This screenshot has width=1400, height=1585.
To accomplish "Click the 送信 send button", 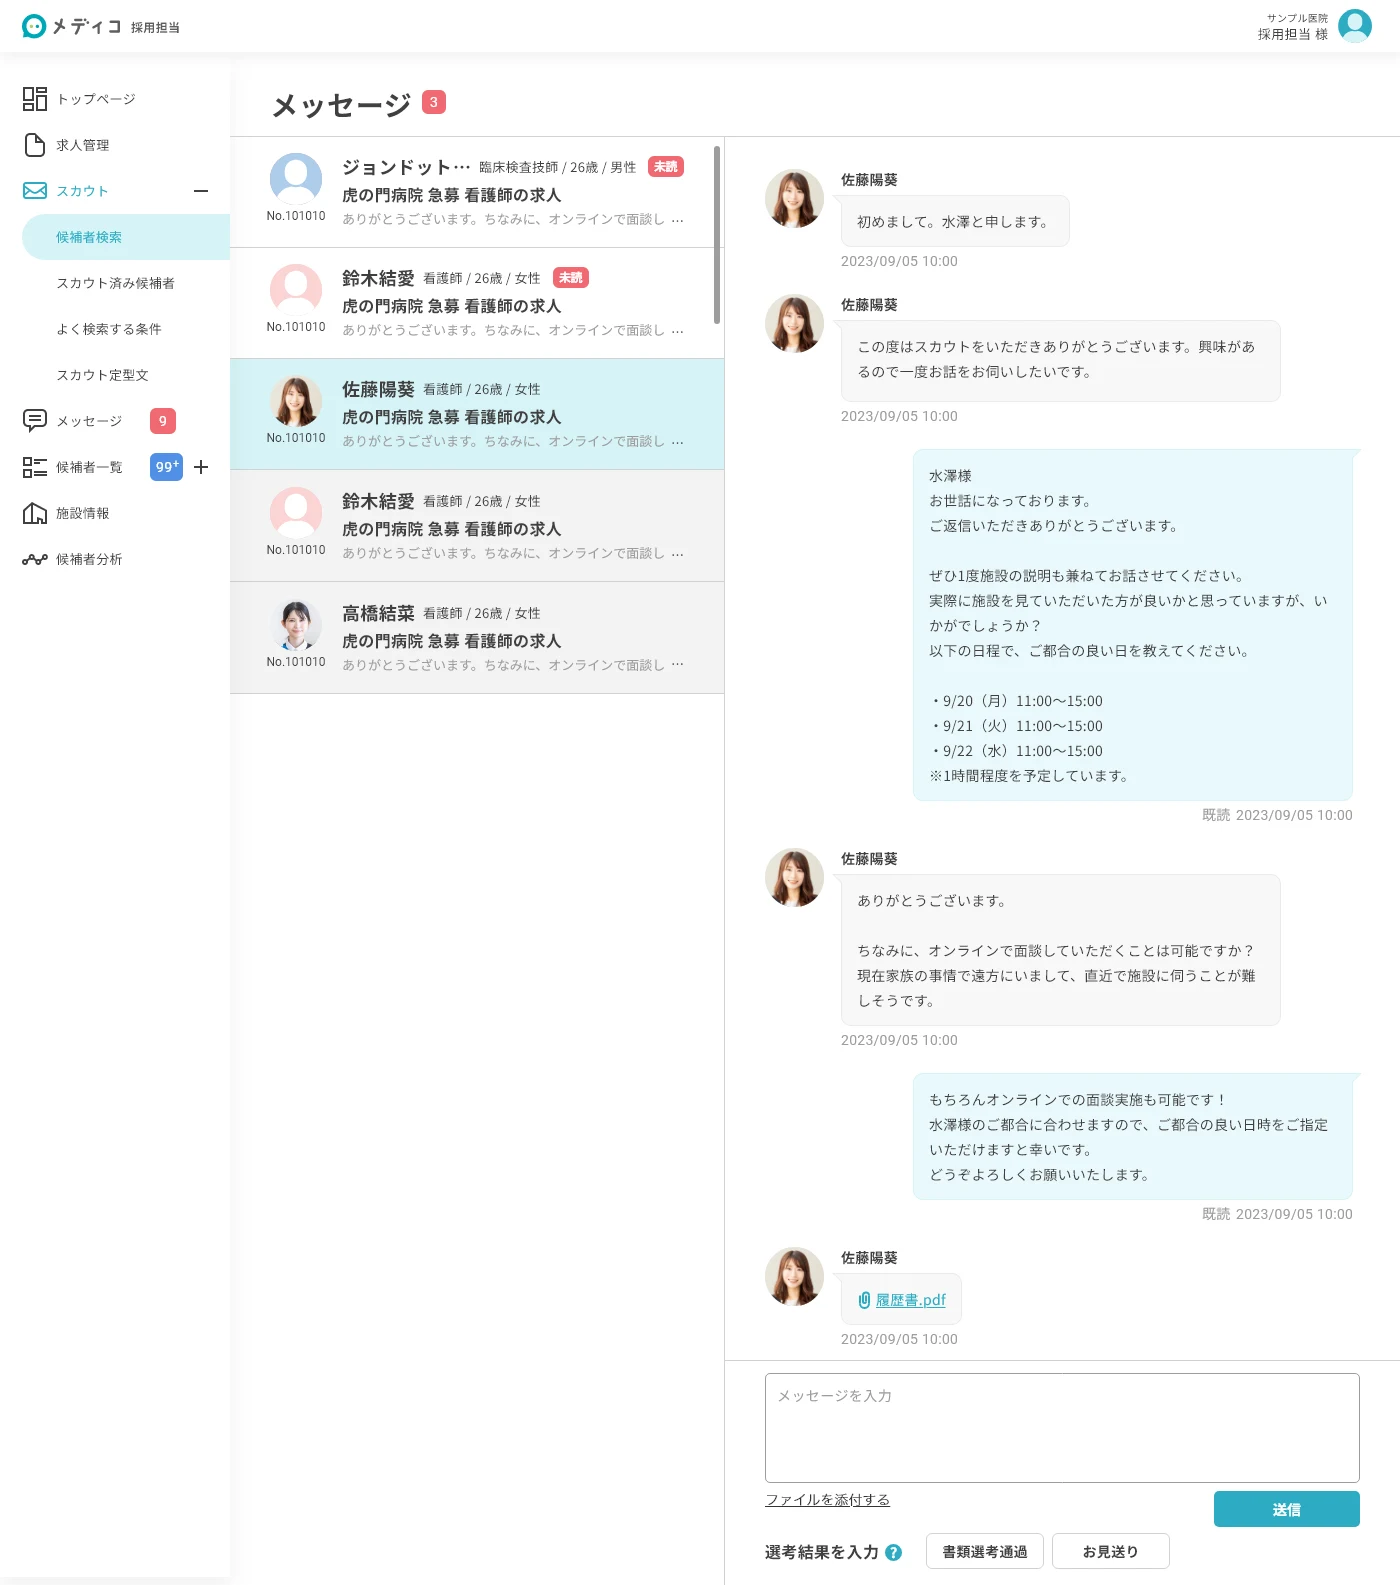I will 1286,1509.
